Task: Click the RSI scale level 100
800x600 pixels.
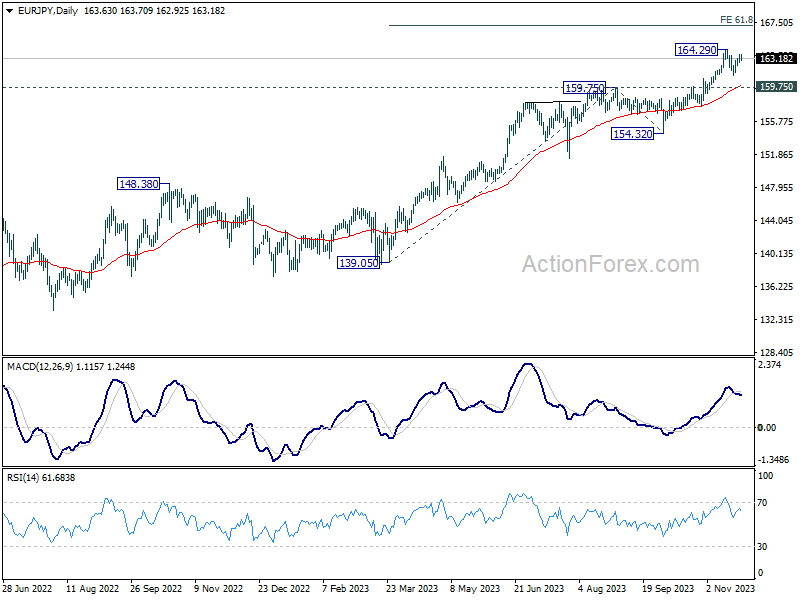Action: click(765, 476)
